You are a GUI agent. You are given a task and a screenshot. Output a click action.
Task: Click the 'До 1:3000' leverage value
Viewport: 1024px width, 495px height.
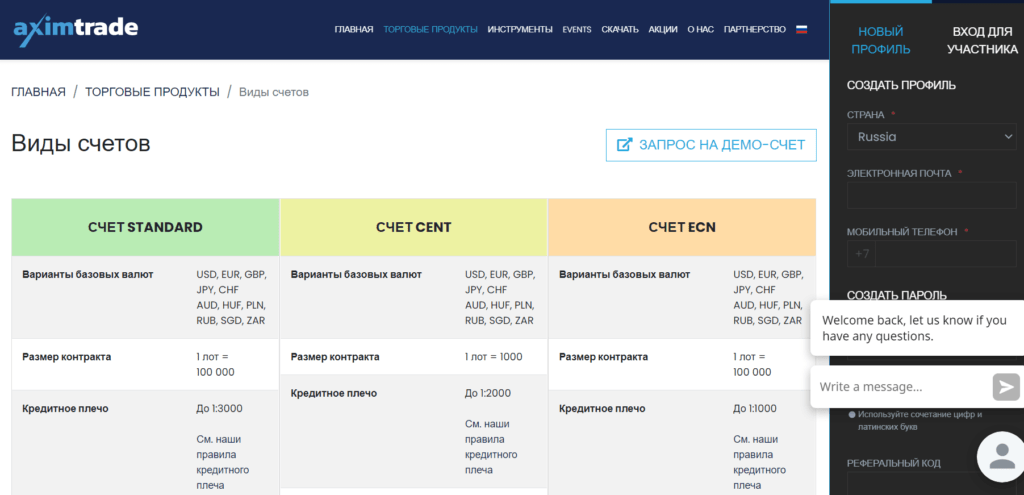pyautogui.click(x=219, y=409)
